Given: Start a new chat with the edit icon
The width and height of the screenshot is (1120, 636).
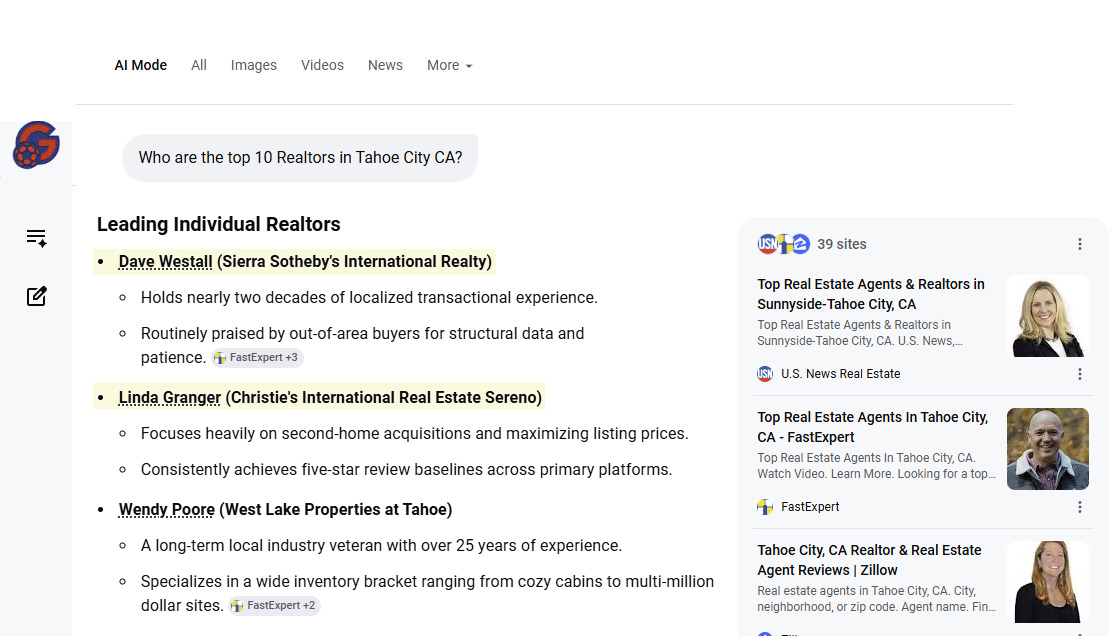Looking at the screenshot, I should 36,297.
